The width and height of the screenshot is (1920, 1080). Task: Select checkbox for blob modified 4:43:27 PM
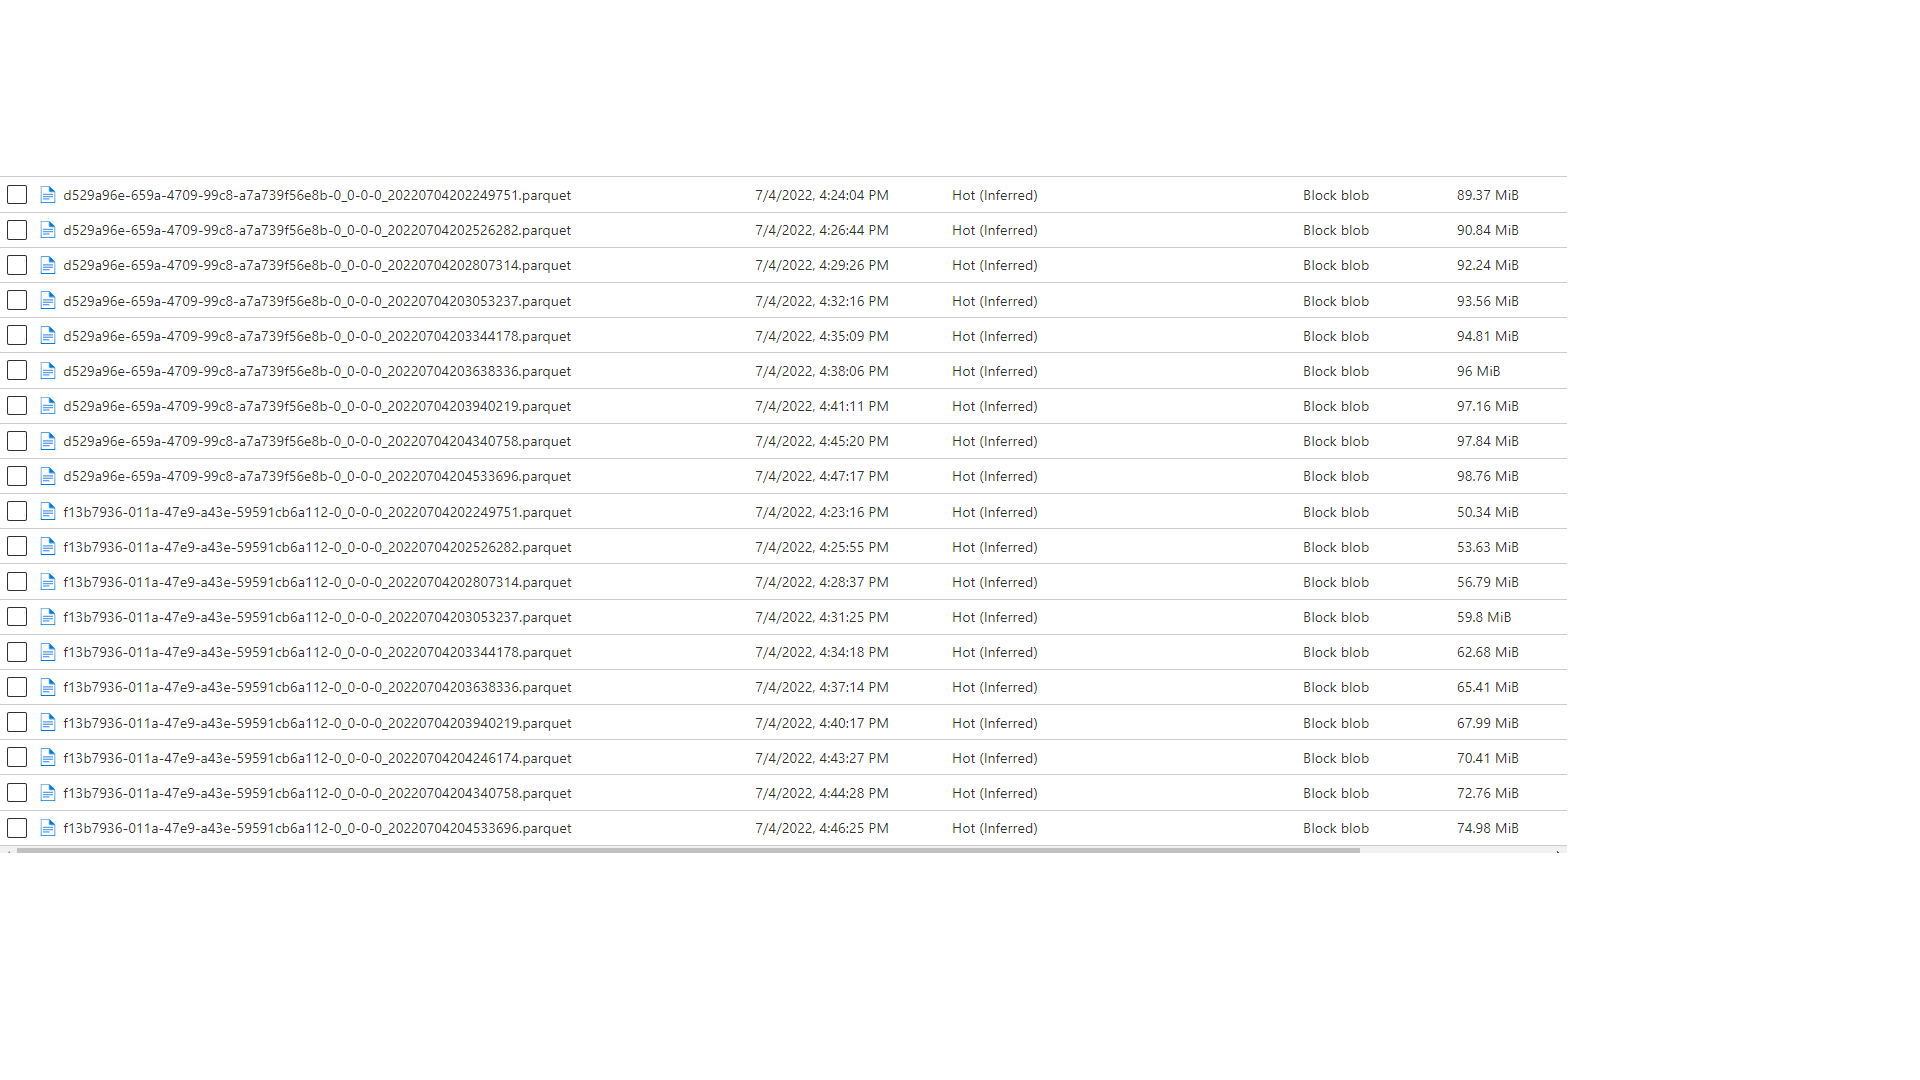pyautogui.click(x=17, y=758)
